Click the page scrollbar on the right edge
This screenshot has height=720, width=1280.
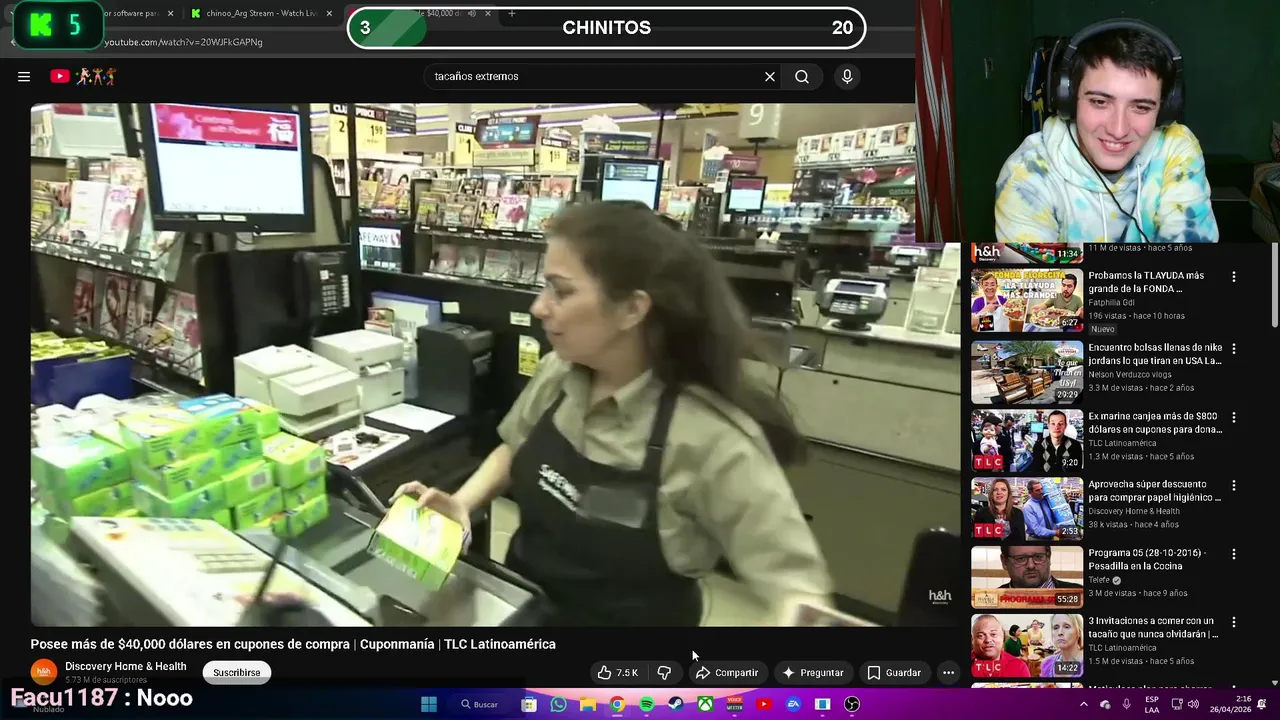pos(1275,285)
